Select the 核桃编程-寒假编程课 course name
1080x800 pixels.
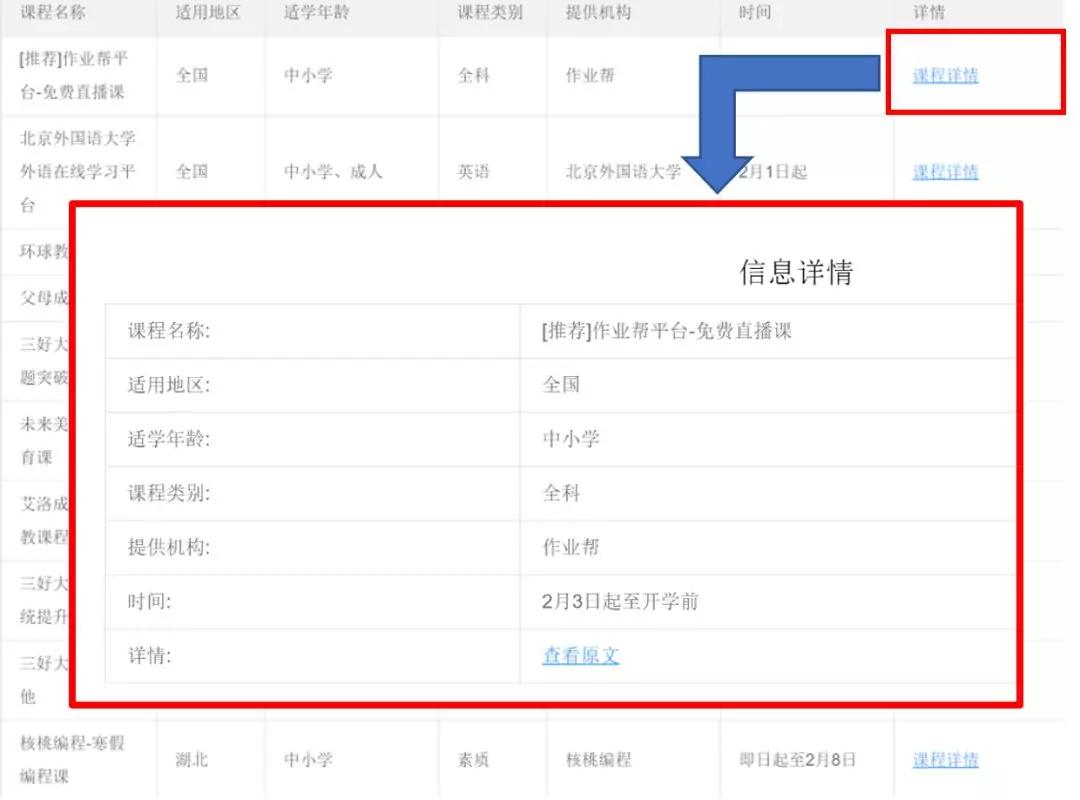[72, 759]
